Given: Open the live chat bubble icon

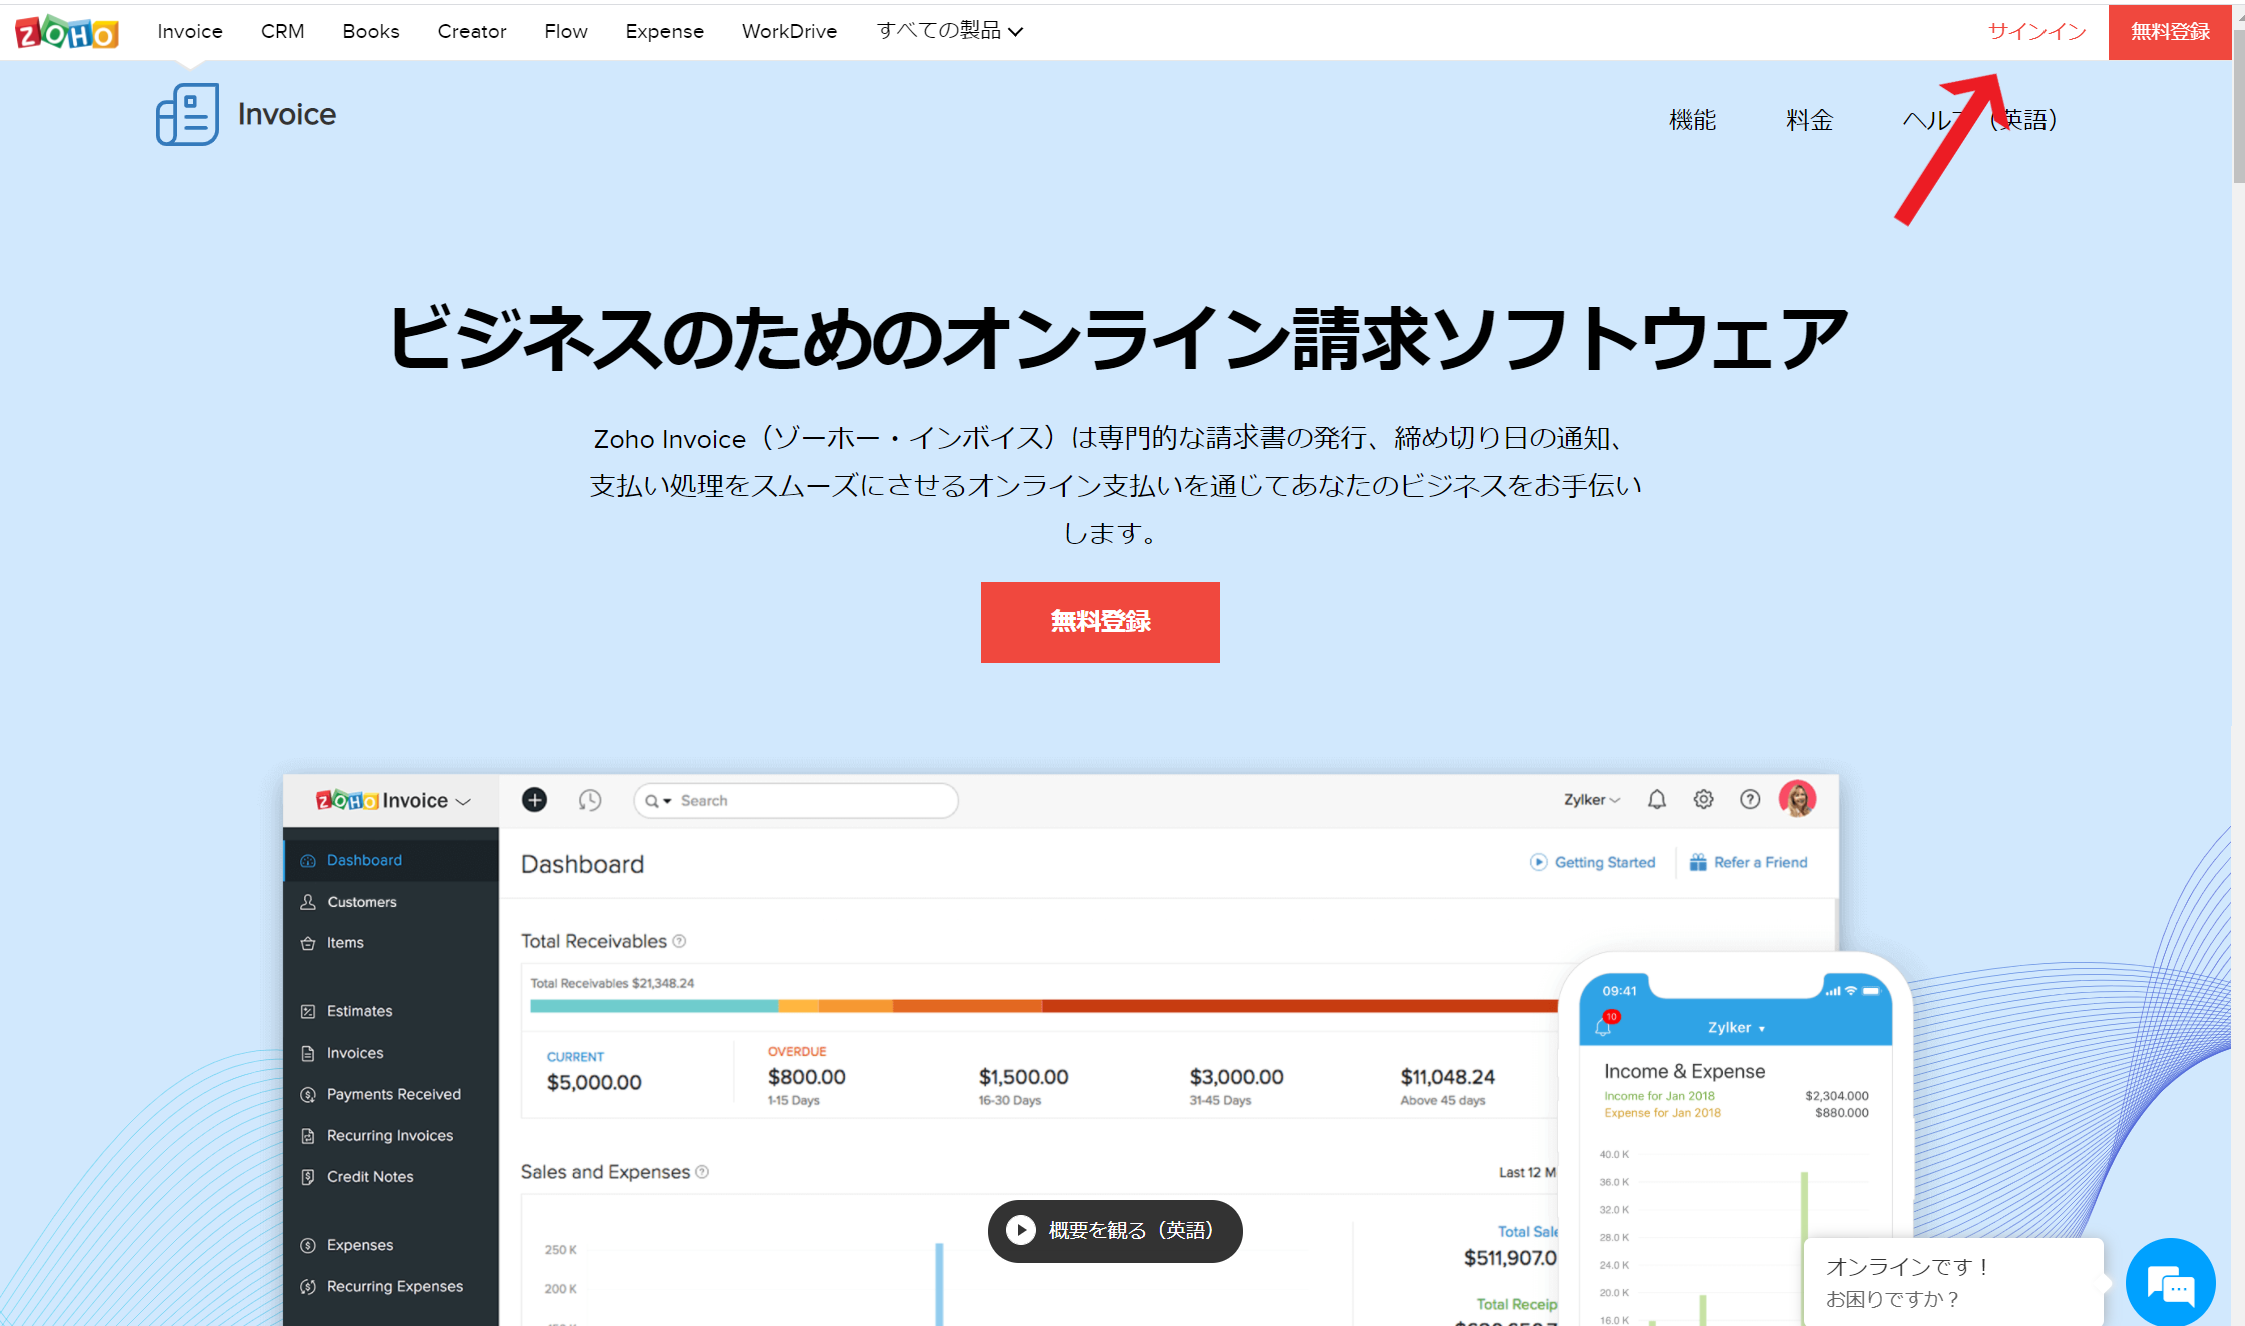Looking at the screenshot, I should 2170,1284.
